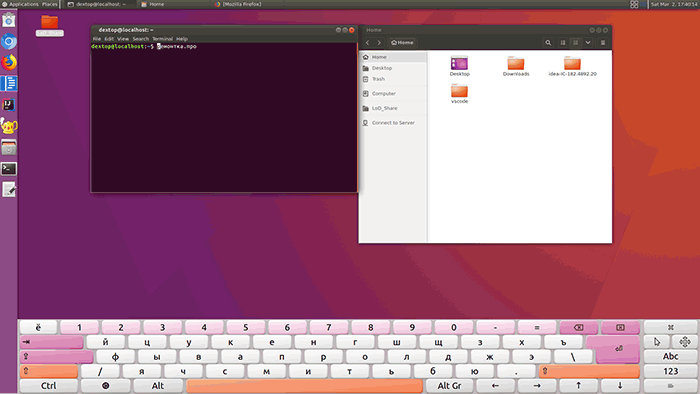Open the terminal's Edit menu
700x394 pixels.
(x=109, y=39)
